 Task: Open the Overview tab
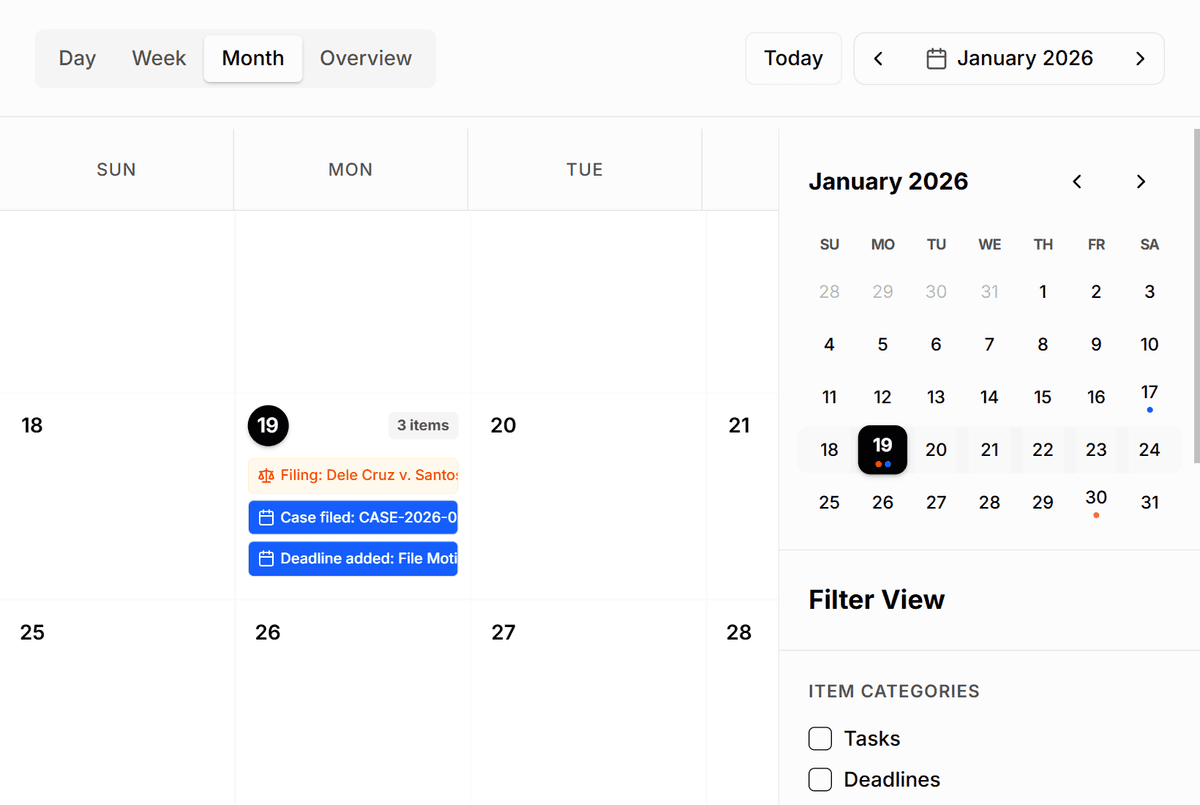[x=366, y=58]
